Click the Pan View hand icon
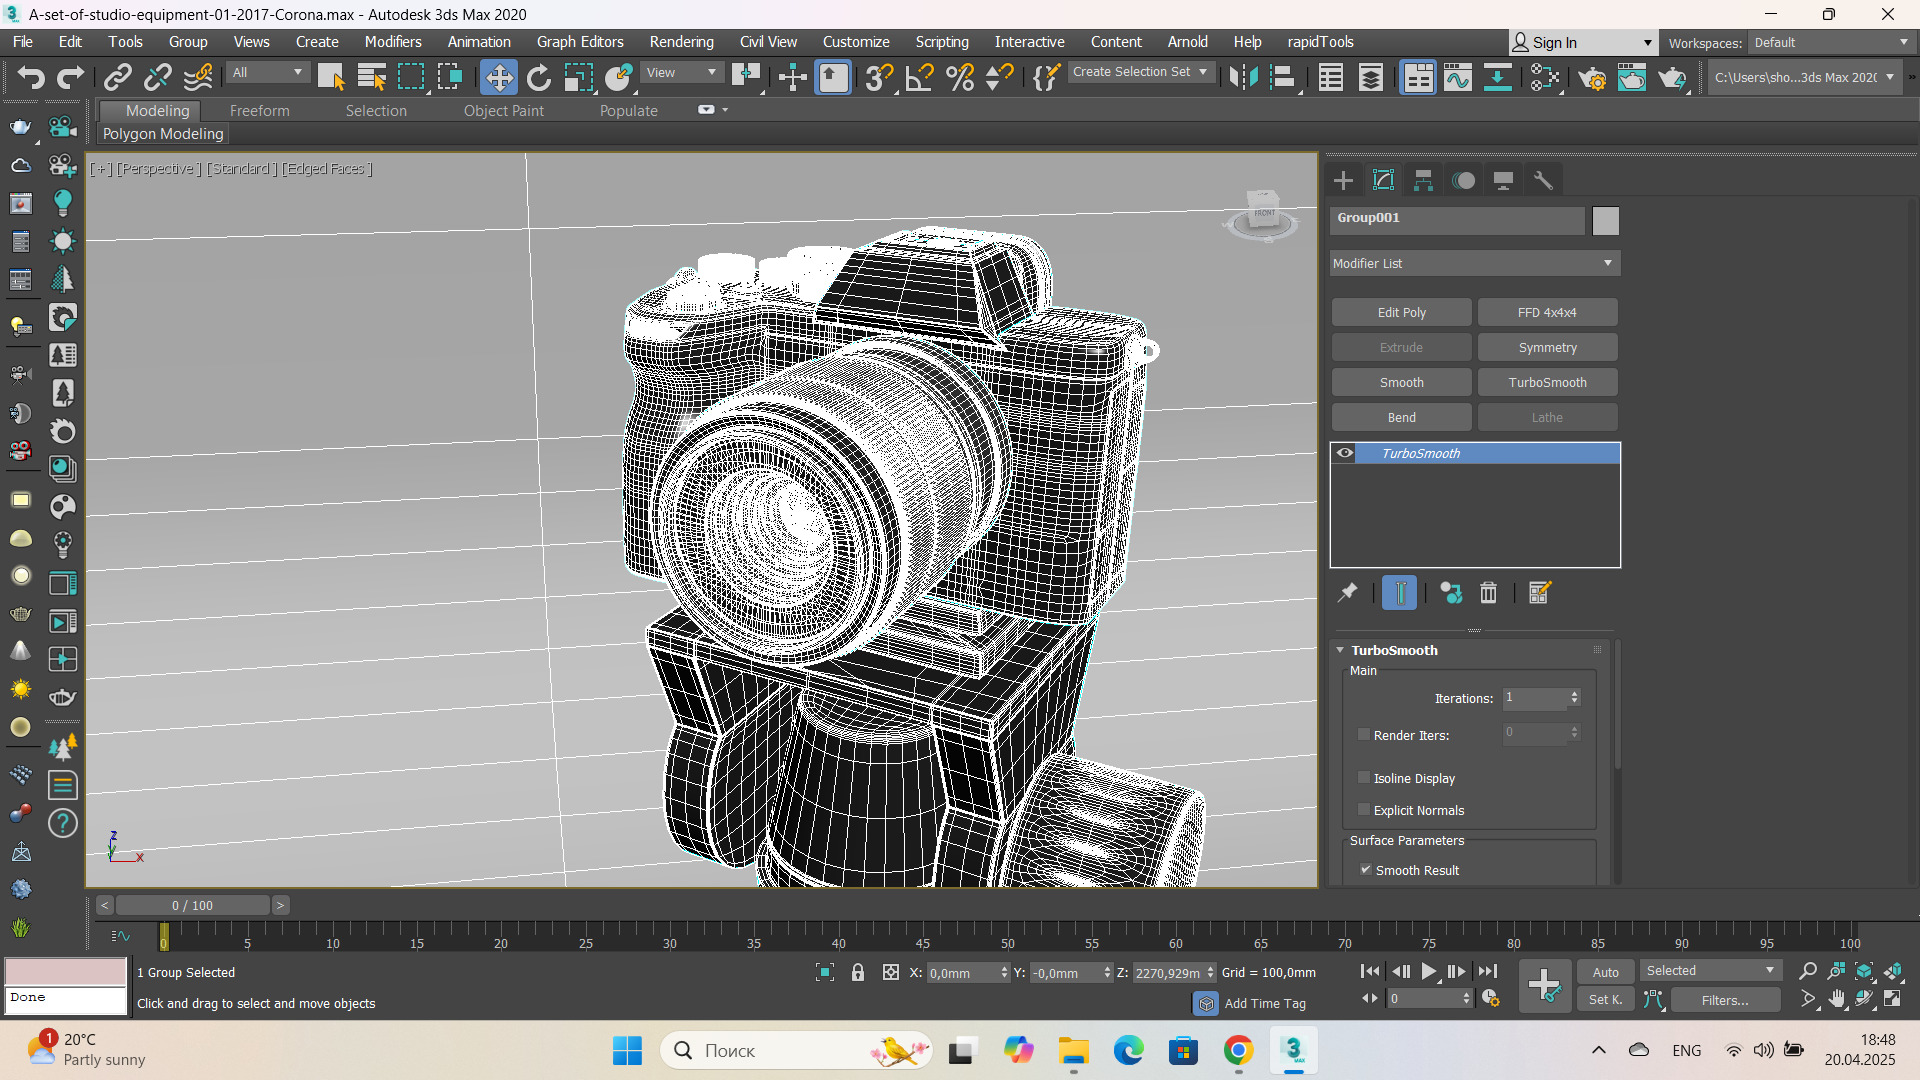 click(x=1837, y=999)
